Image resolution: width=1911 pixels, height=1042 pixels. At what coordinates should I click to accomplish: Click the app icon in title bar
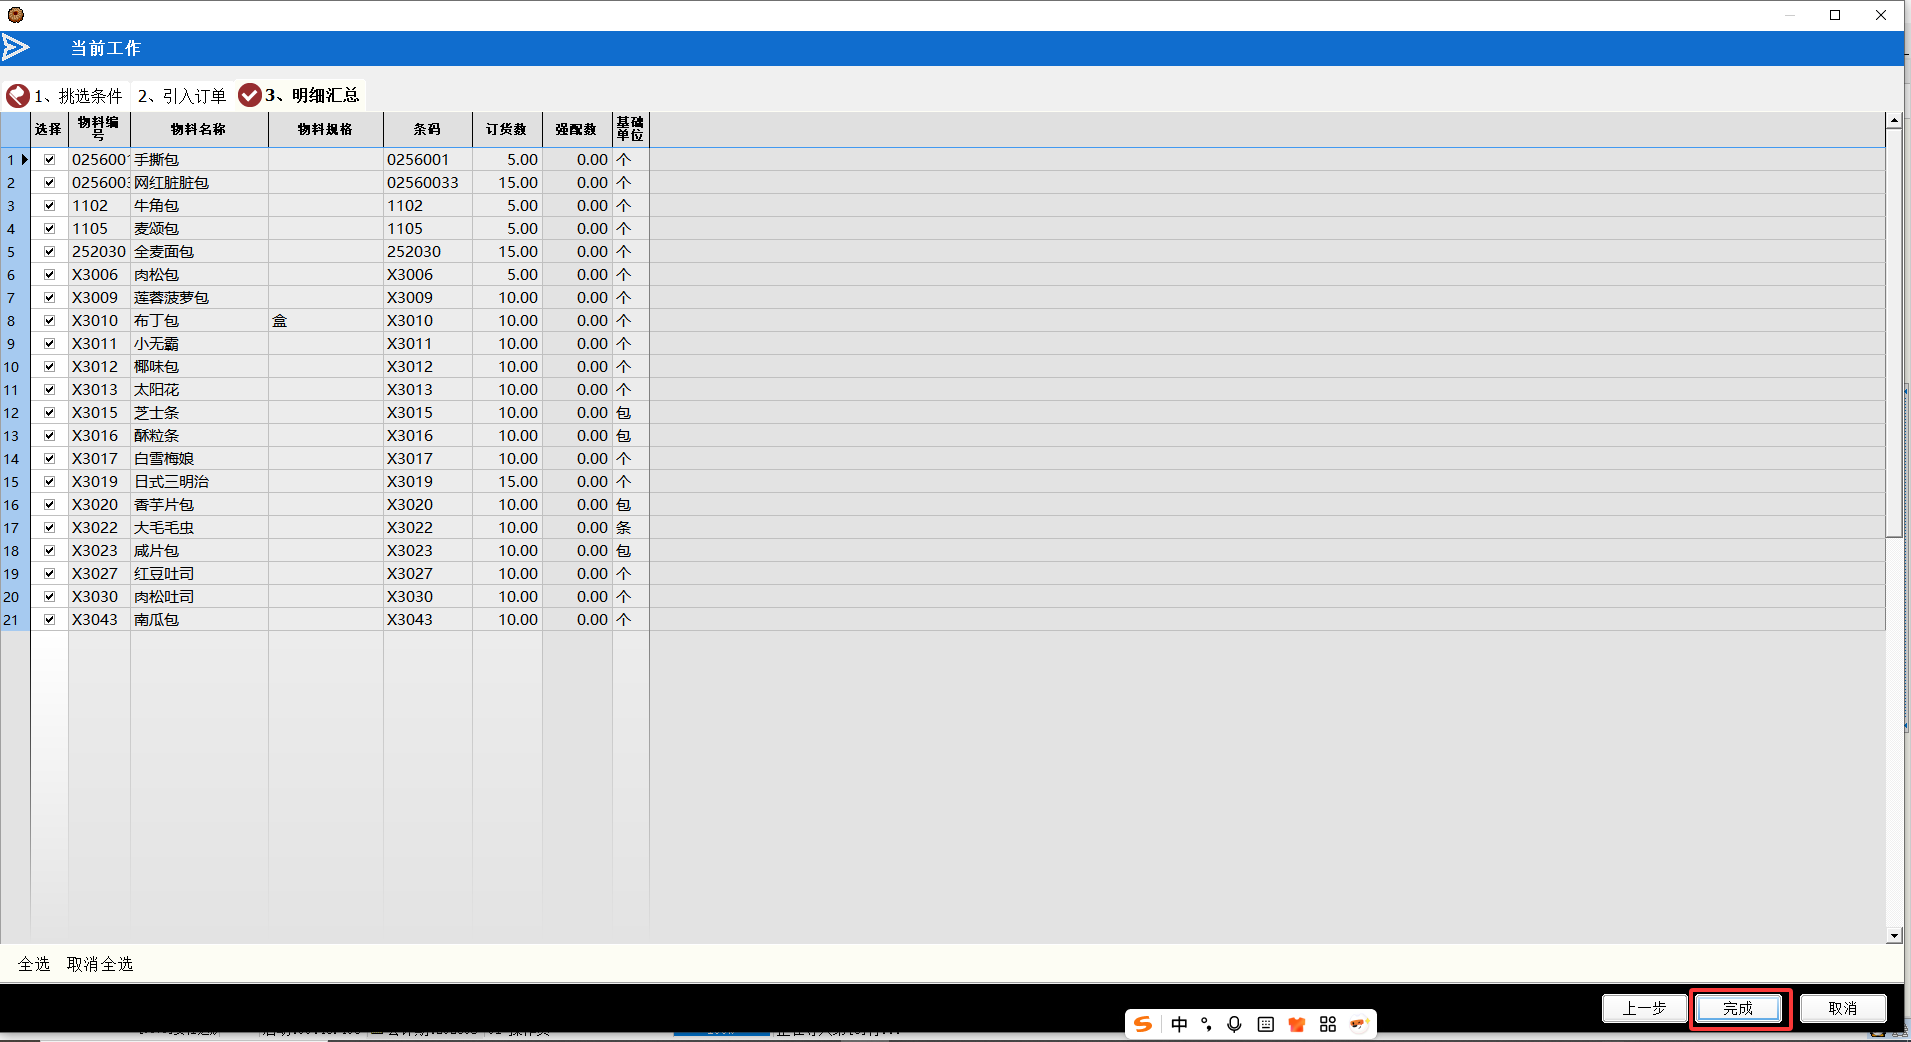(15, 15)
